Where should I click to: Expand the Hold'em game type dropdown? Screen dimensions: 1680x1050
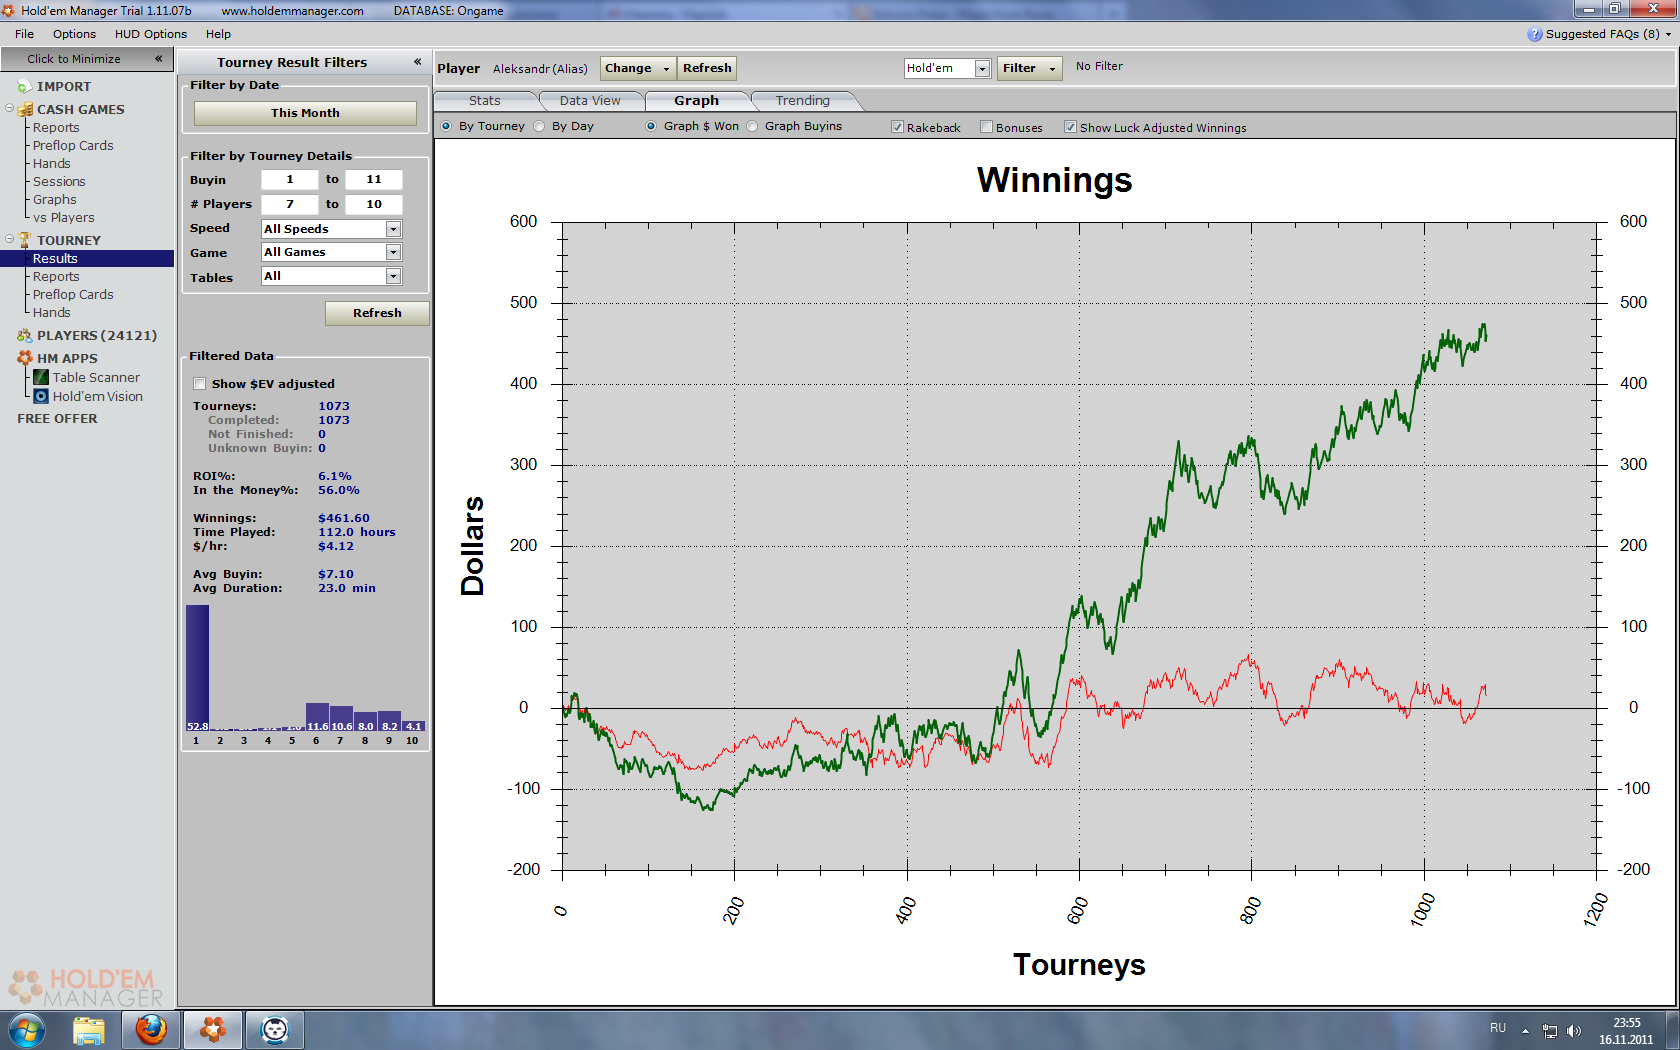[982, 68]
